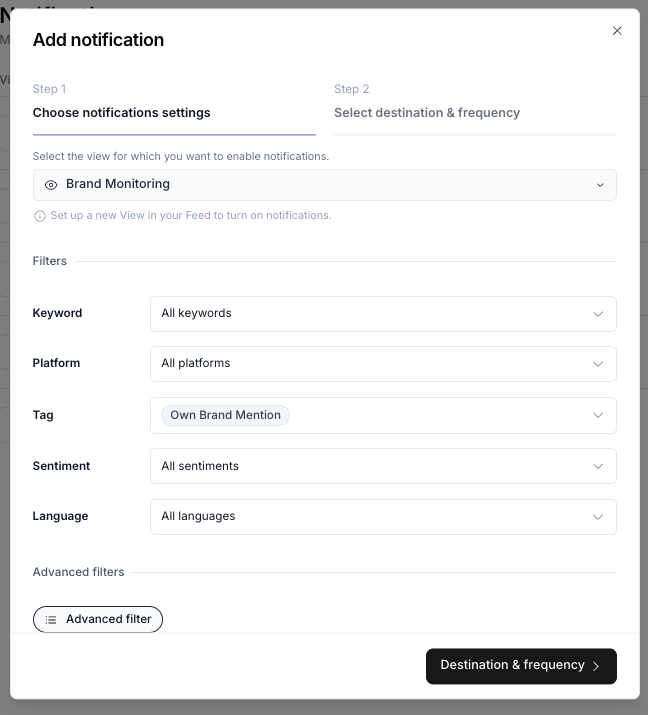Open the Brand Monitoring view selector chevron

(x=600, y=185)
